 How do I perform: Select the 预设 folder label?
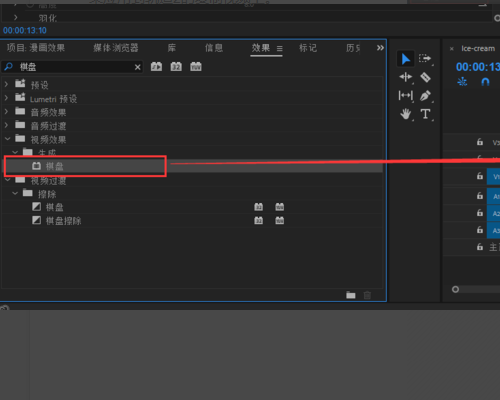coord(39,85)
